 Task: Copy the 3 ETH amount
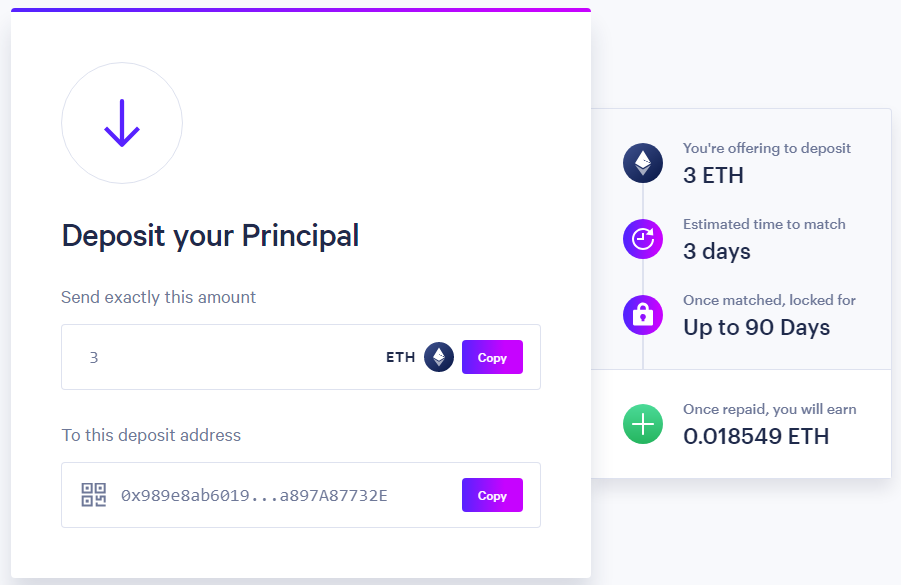tap(492, 357)
